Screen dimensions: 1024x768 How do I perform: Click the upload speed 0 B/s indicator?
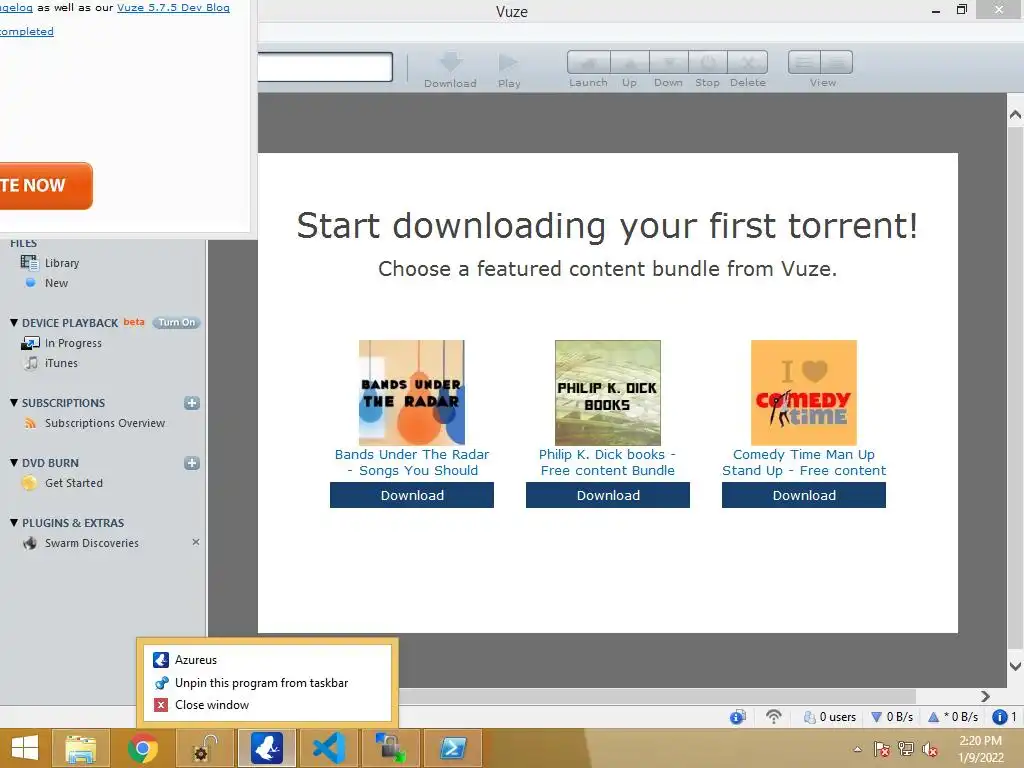[953, 717]
